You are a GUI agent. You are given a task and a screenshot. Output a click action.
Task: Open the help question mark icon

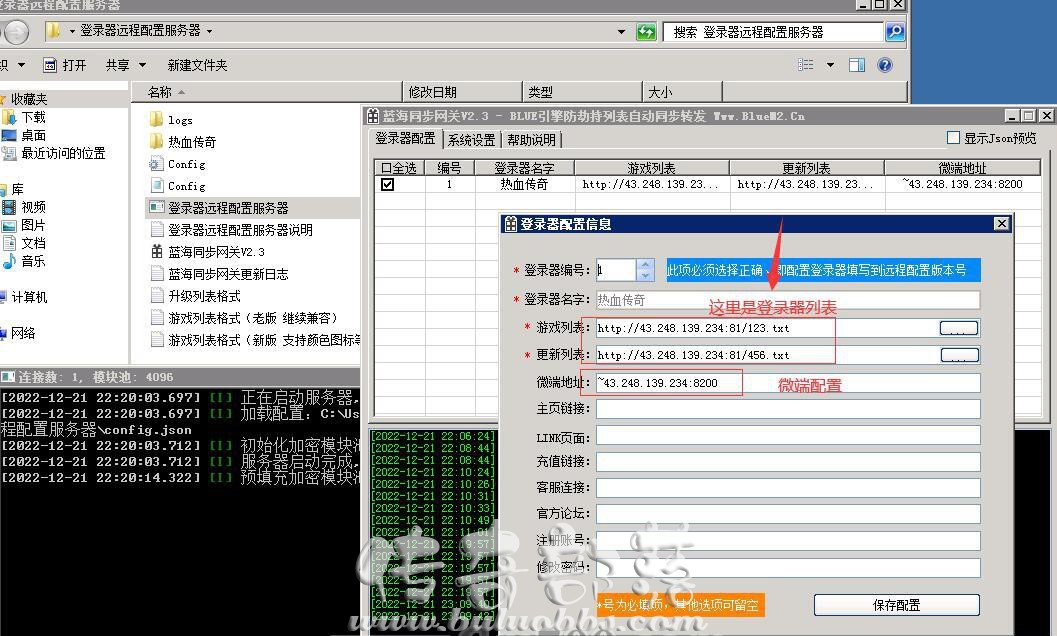(885, 65)
